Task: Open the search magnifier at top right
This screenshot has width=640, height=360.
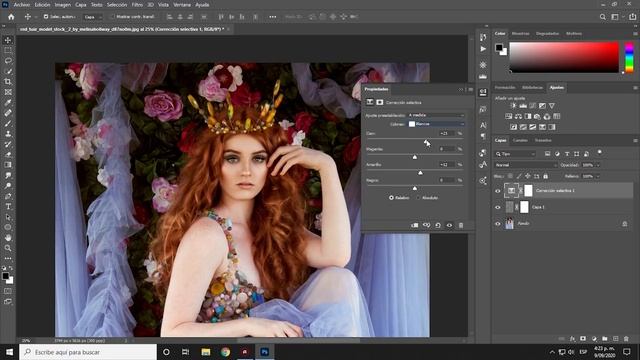Action: pos(602,17)
